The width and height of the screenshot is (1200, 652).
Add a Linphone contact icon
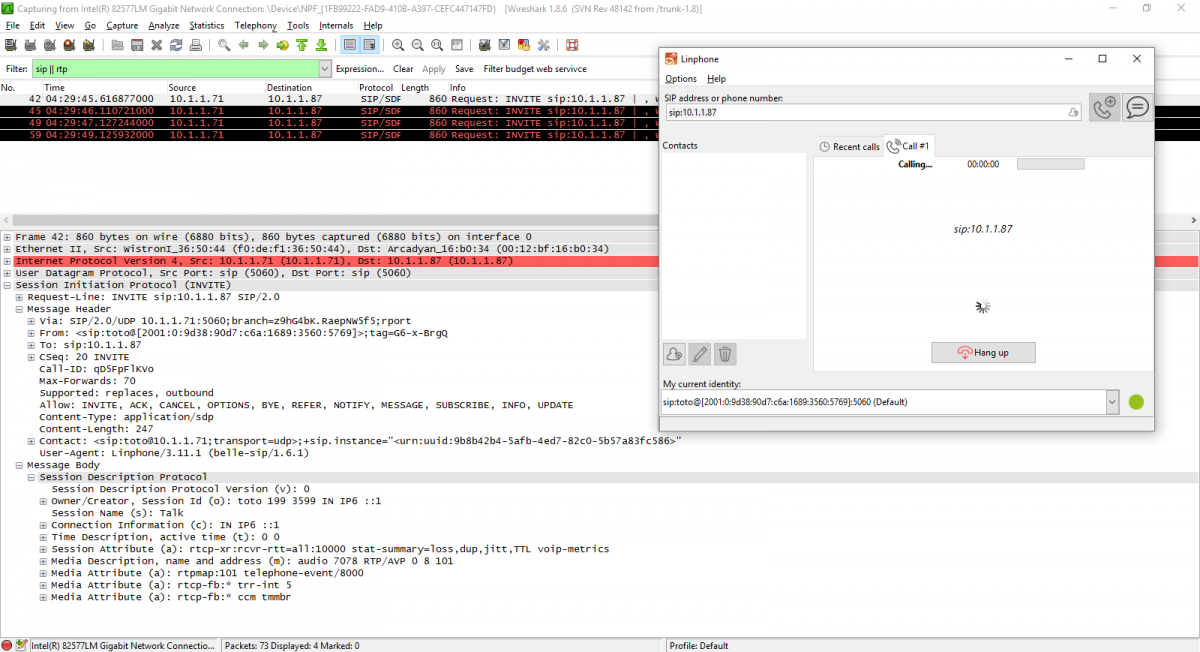coord(674,353)
